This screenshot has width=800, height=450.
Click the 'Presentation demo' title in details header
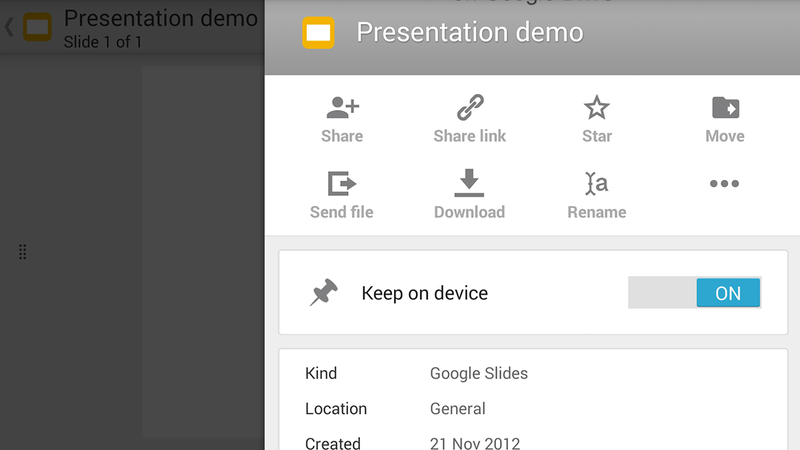(x=469, y=32)
